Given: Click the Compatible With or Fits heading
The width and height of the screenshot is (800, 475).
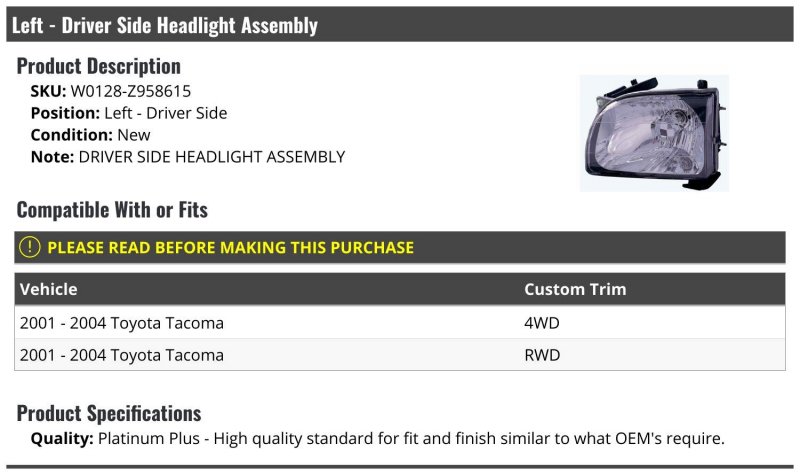Looking at the screenshot, I should click(x=112, y=210).
